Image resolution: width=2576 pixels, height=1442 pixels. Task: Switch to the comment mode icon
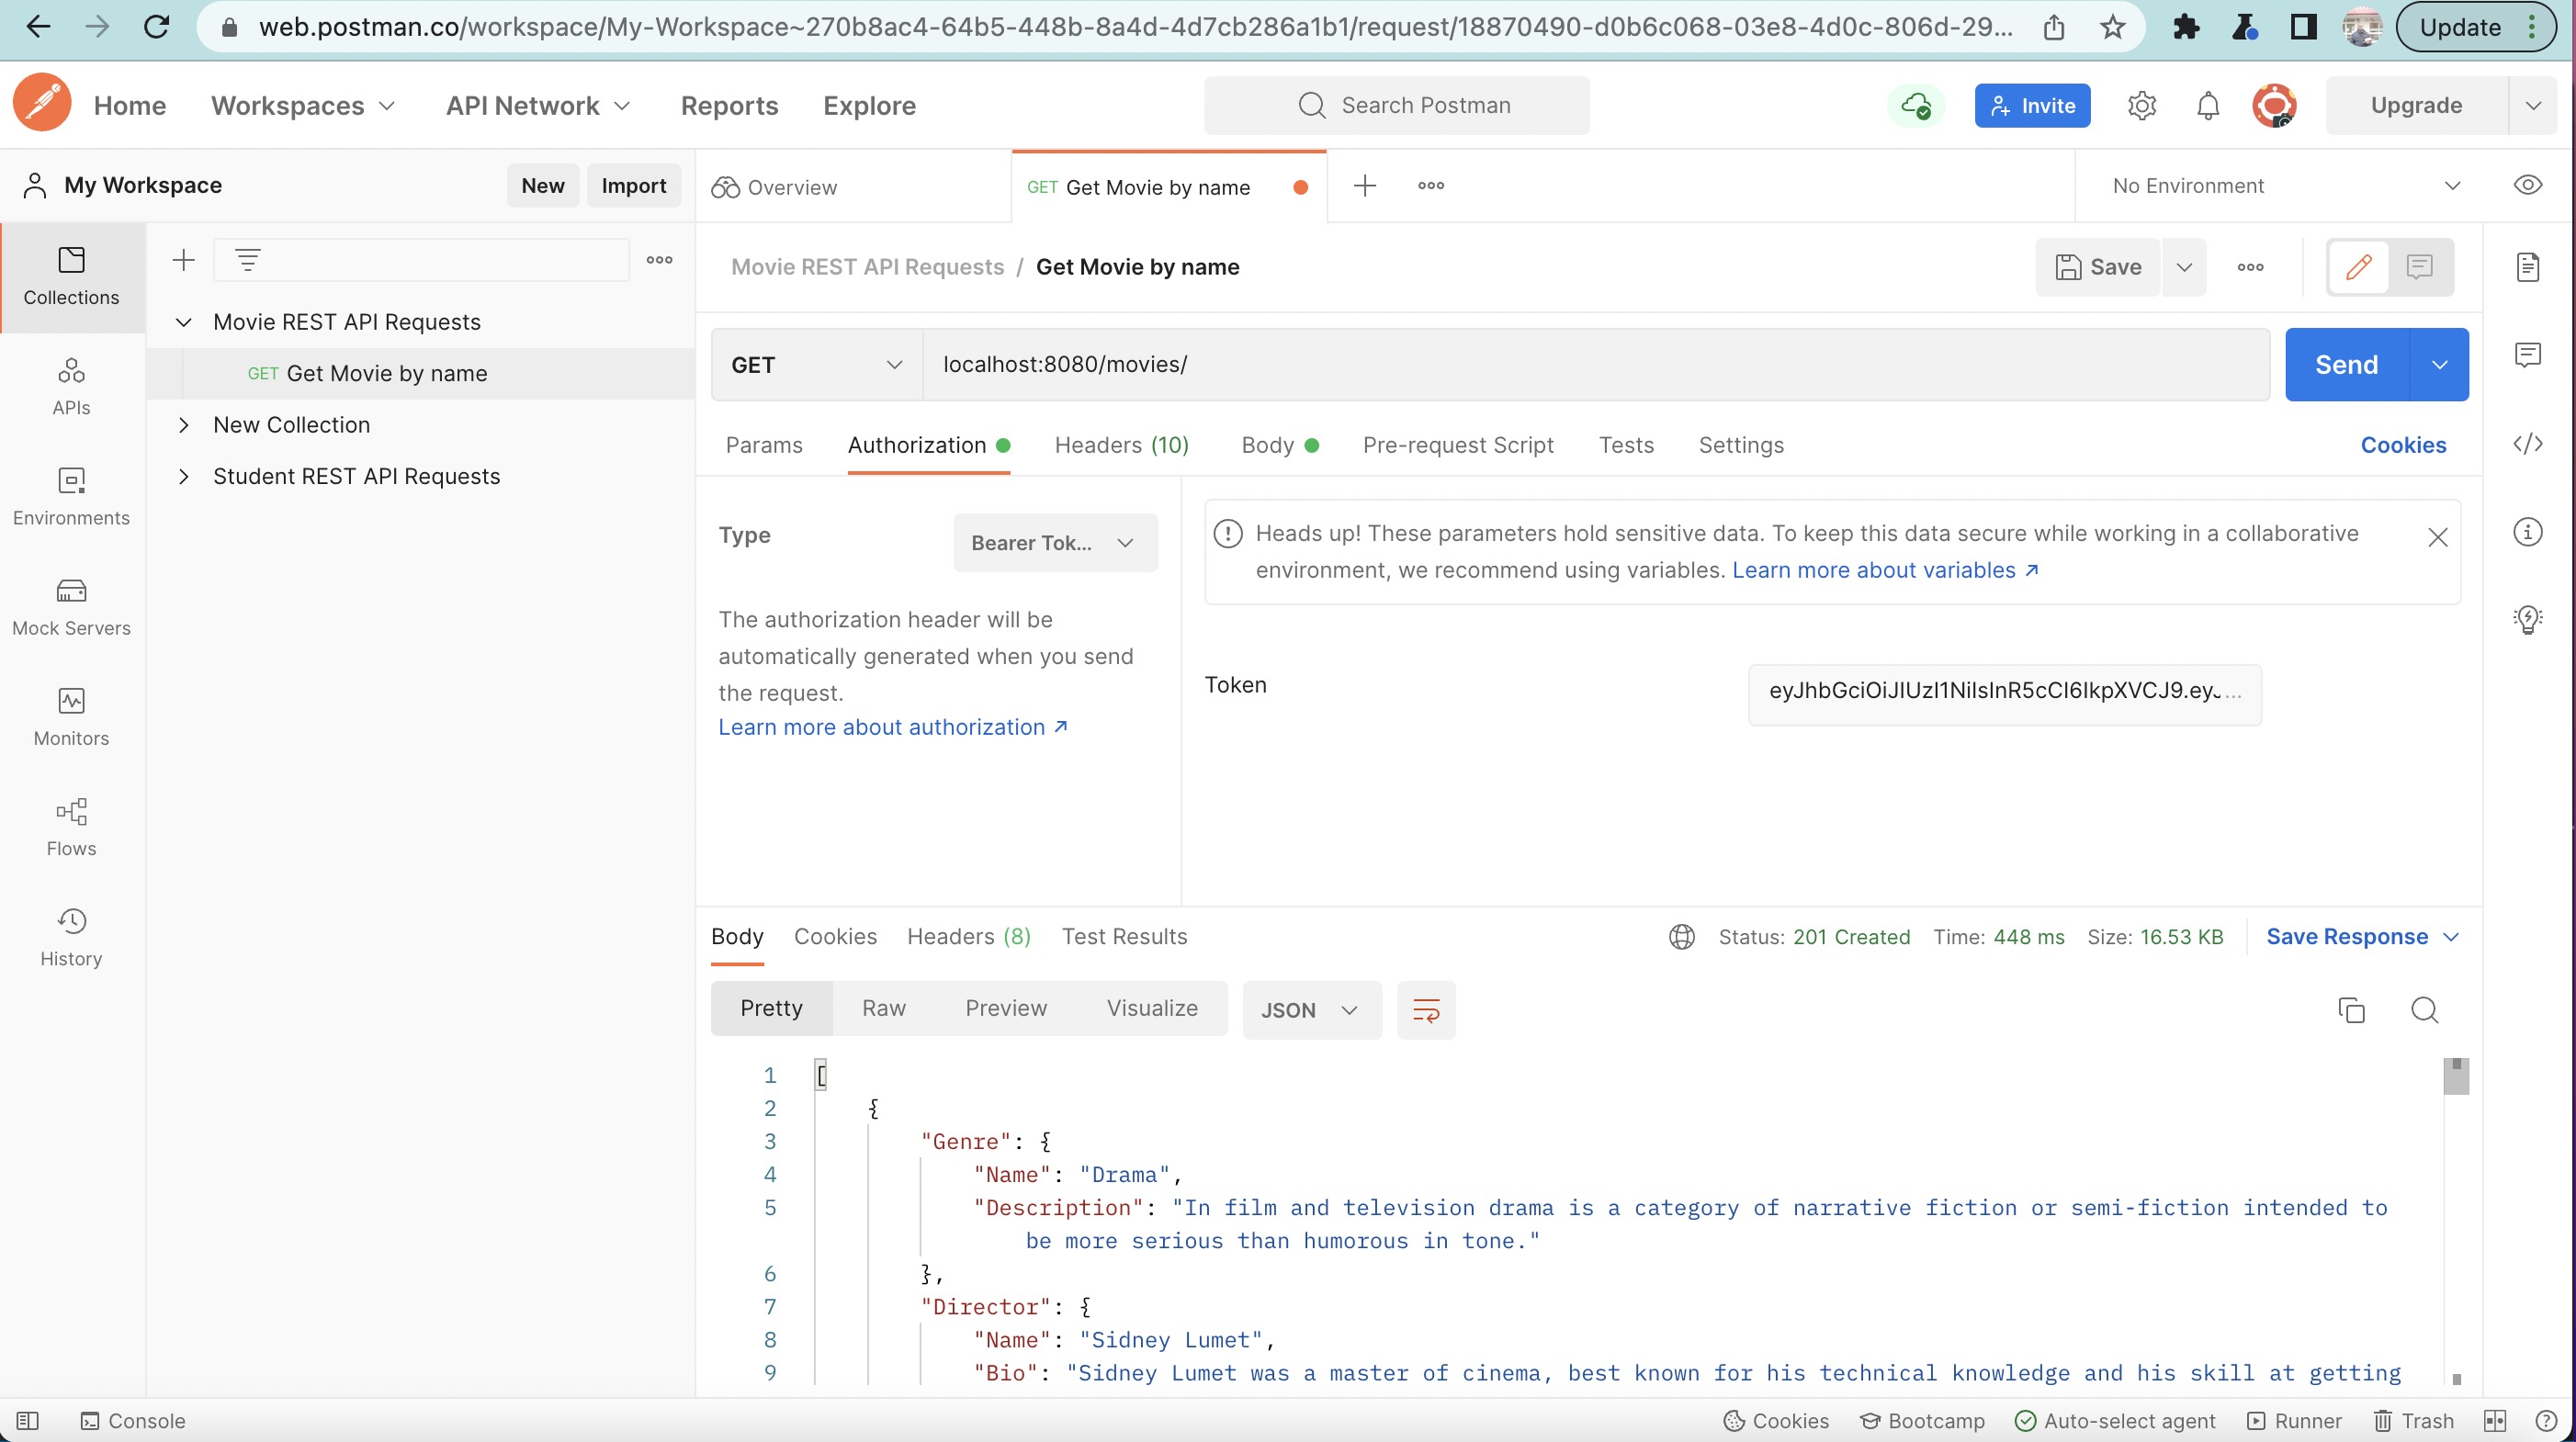(2419, 267)
